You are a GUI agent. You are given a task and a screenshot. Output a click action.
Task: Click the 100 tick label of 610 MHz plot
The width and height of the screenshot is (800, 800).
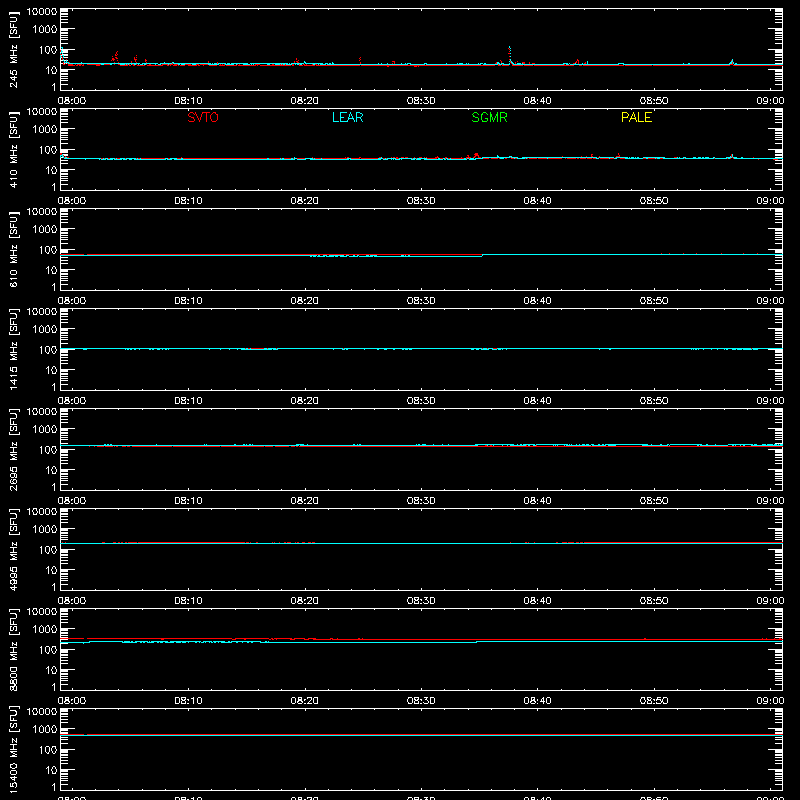(48, 250)
